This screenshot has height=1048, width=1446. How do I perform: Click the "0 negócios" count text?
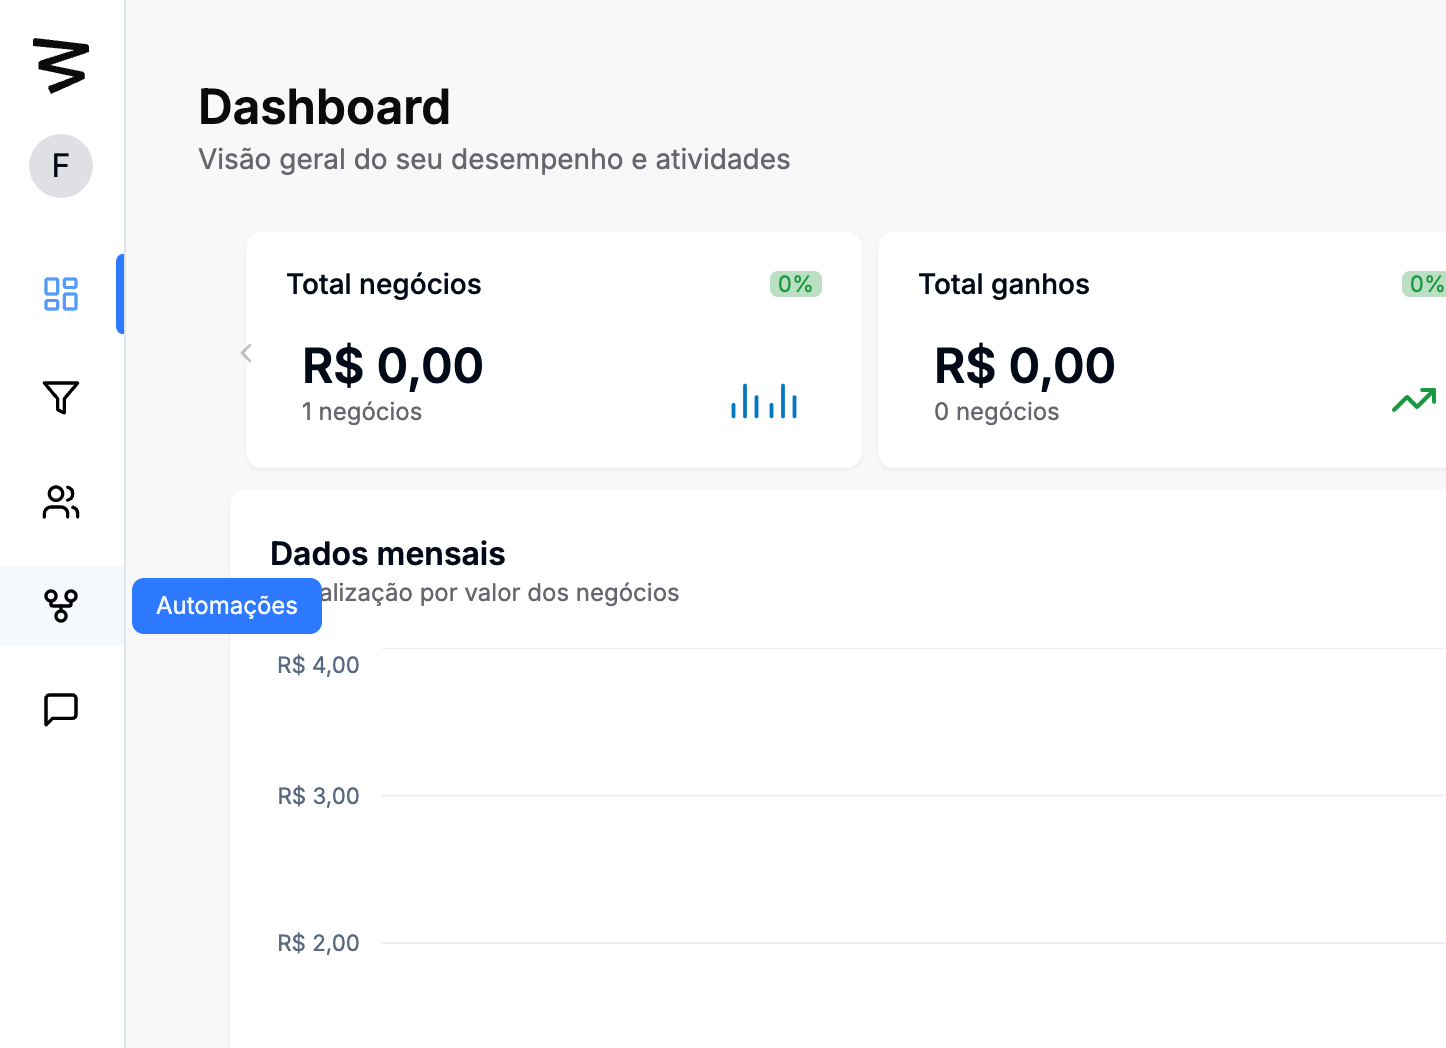point(996,412)
